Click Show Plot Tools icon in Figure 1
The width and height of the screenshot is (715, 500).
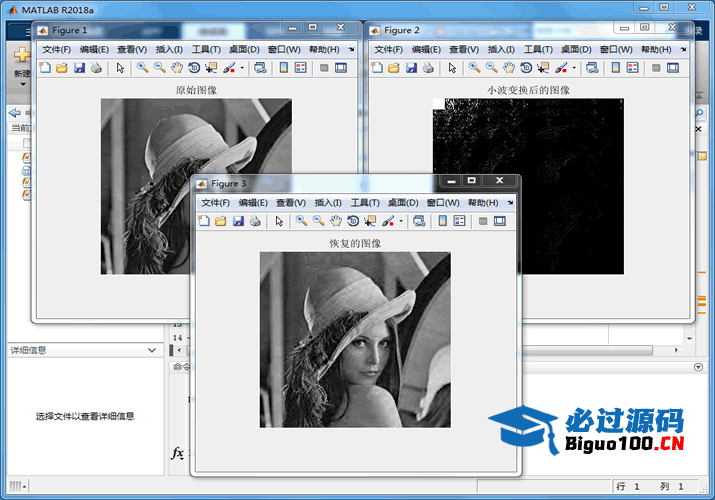point(341,68)
